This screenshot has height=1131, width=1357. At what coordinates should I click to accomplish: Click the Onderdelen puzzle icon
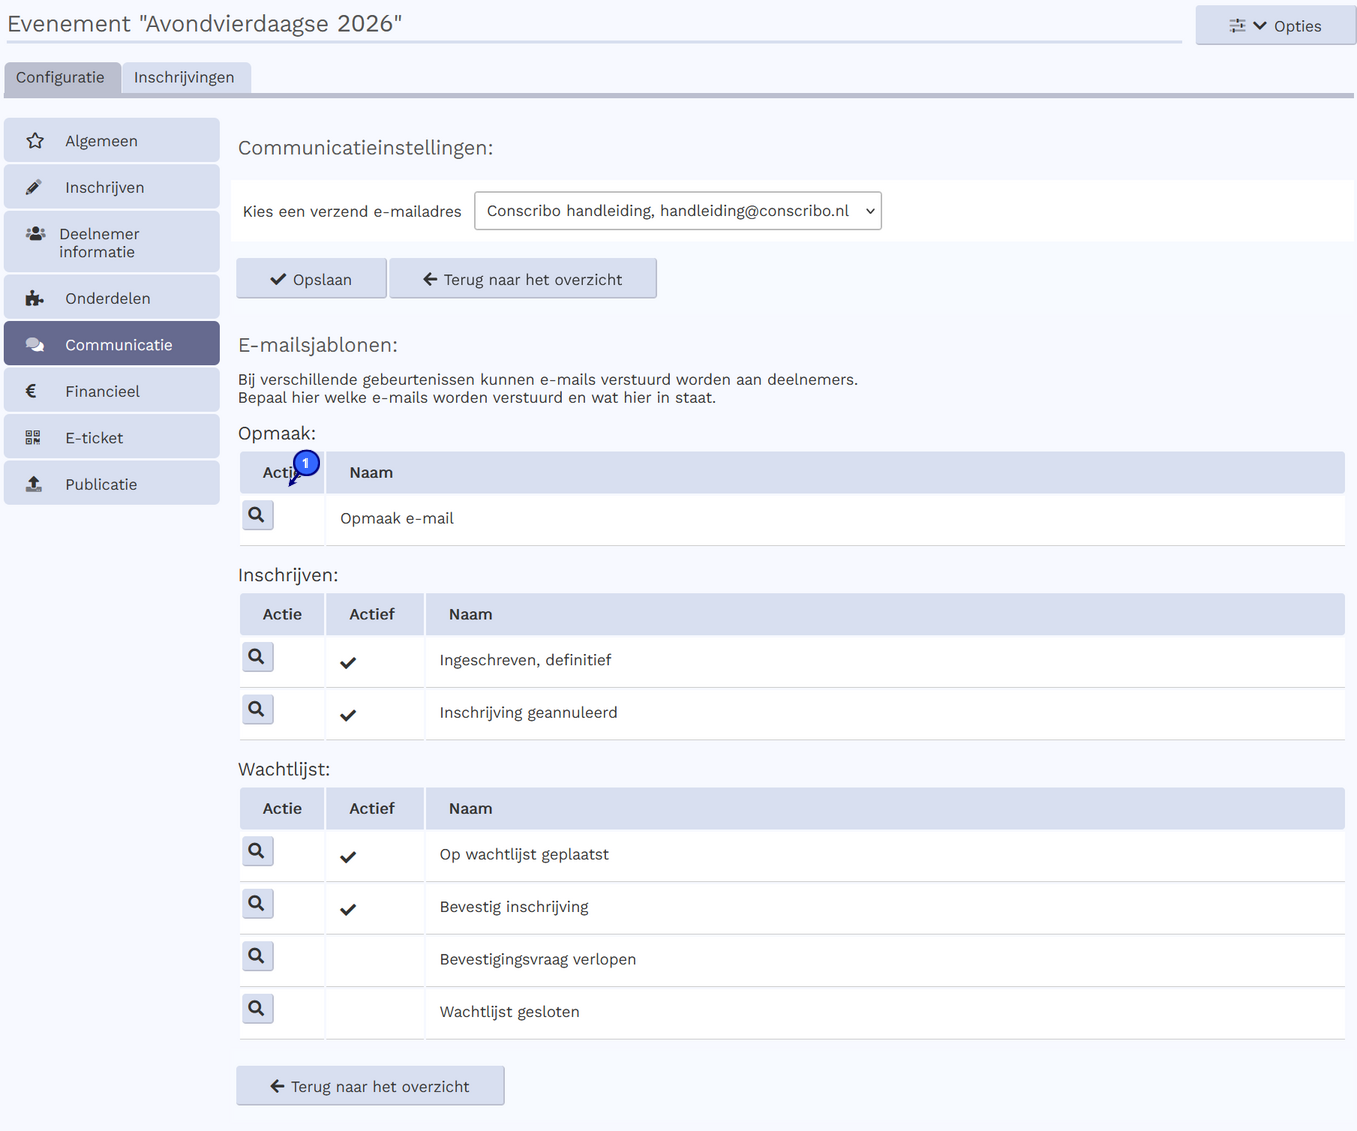[x=33, y=297]
